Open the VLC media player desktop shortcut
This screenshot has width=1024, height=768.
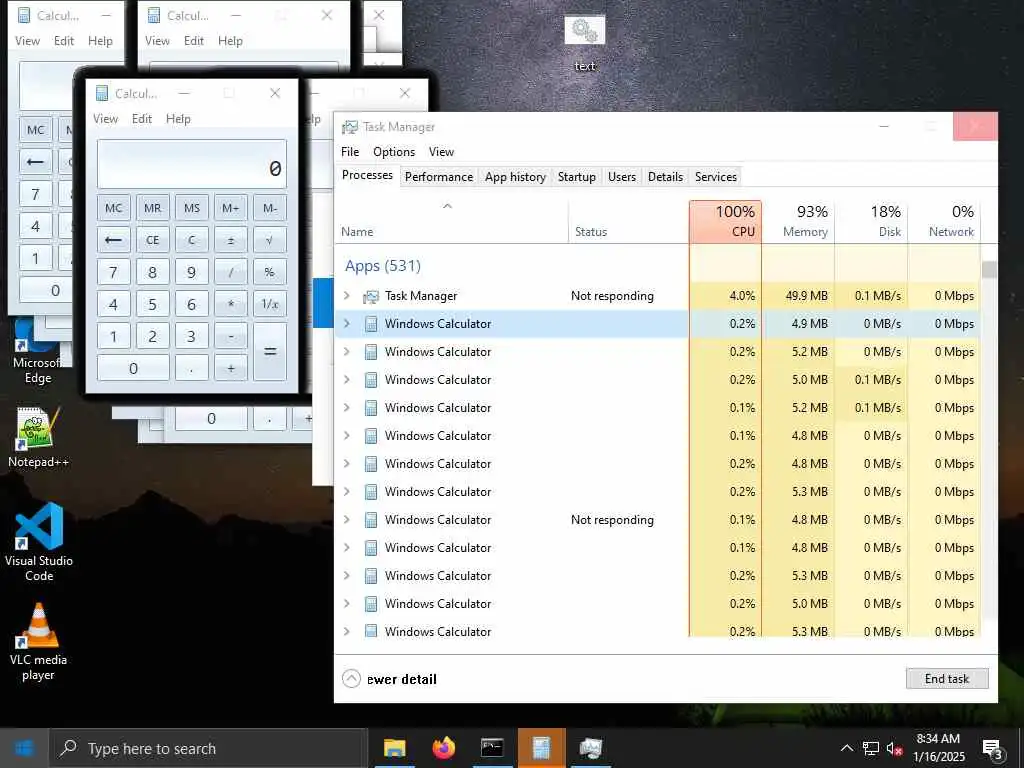pyautogui.click(x=38, y=642)
